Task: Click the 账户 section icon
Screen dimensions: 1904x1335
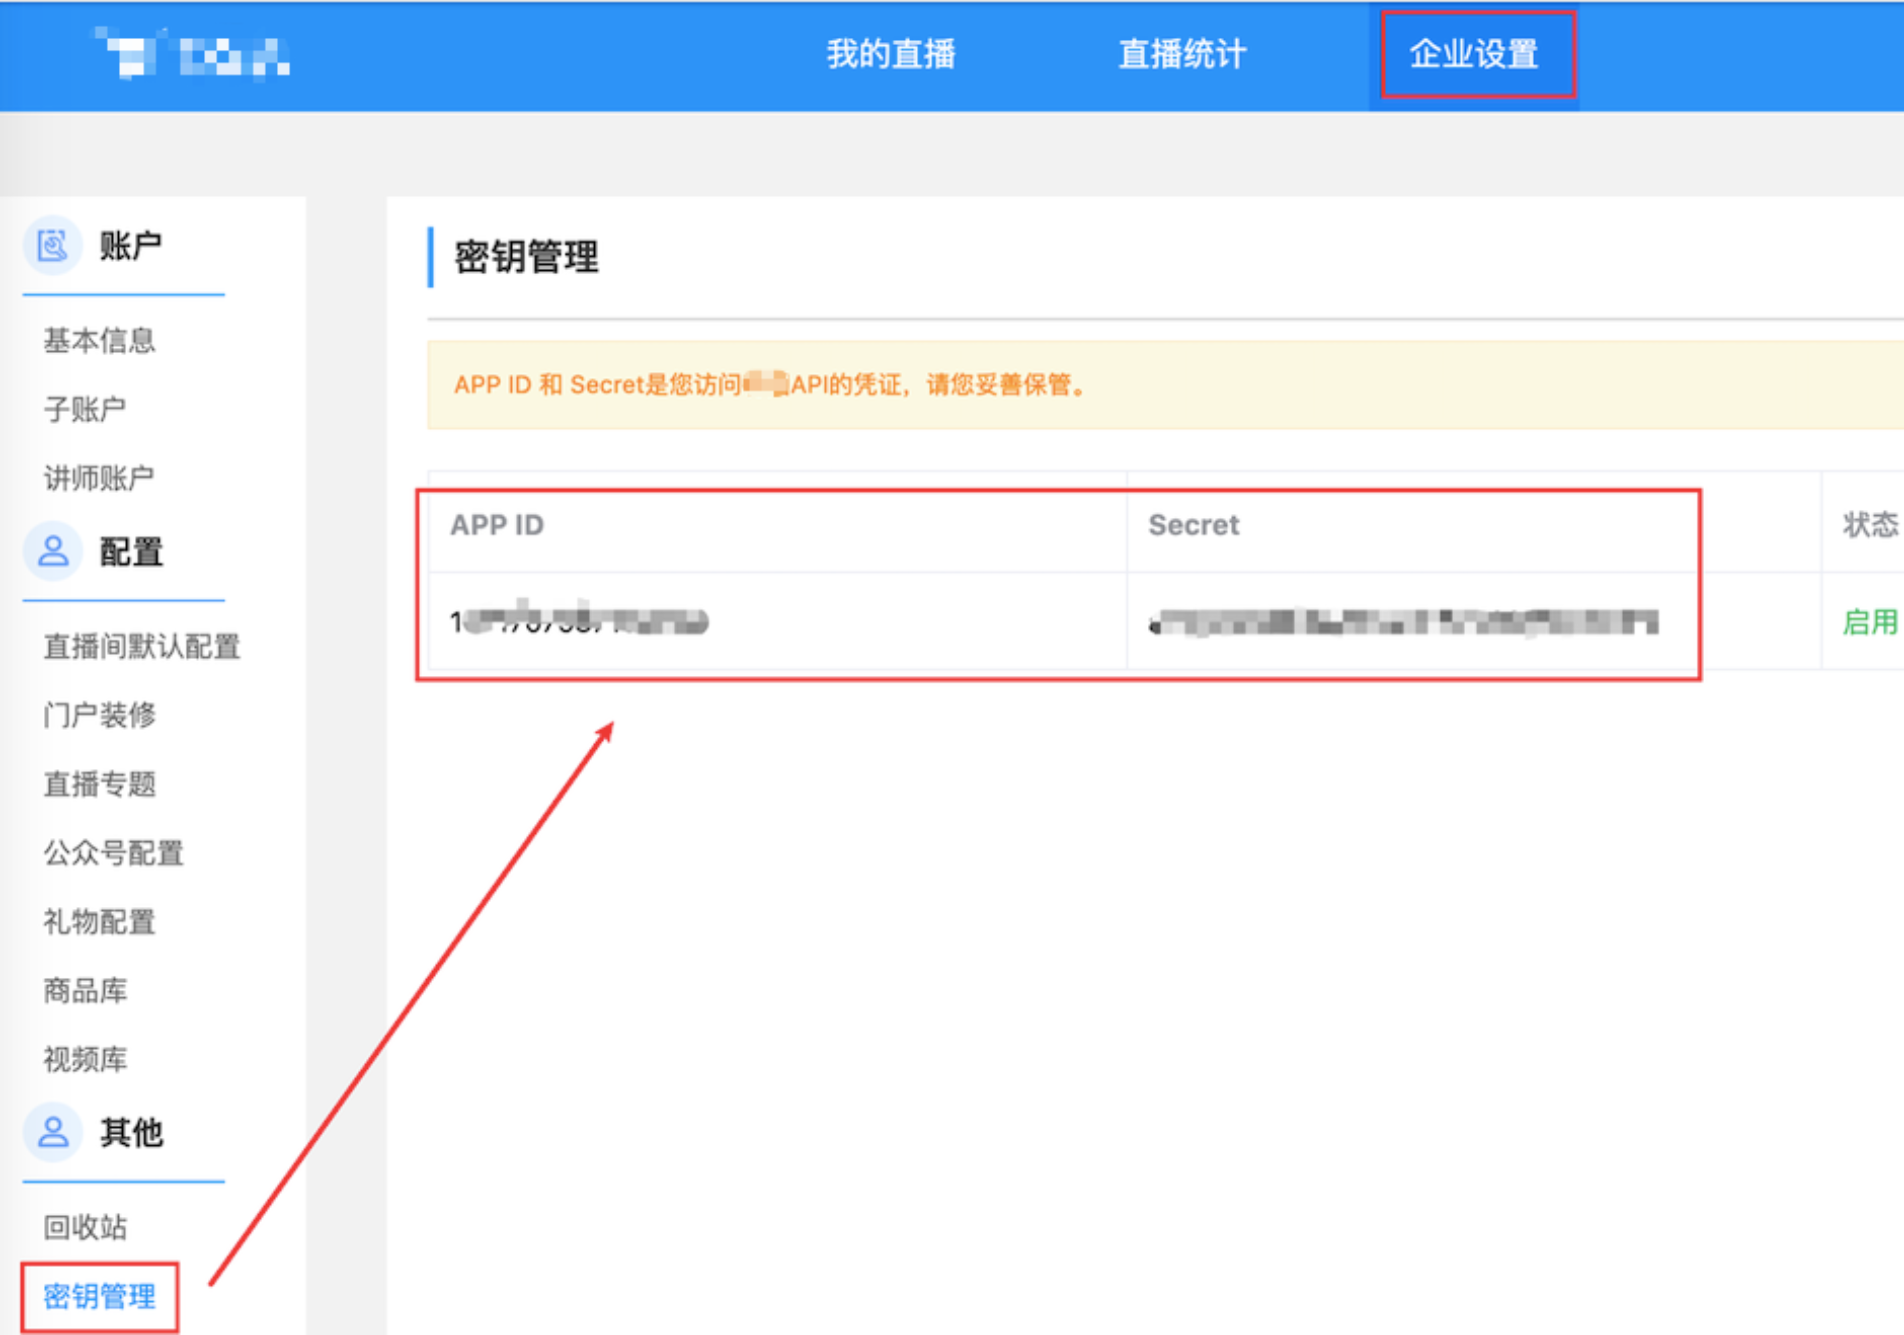Action: (52, 245)
